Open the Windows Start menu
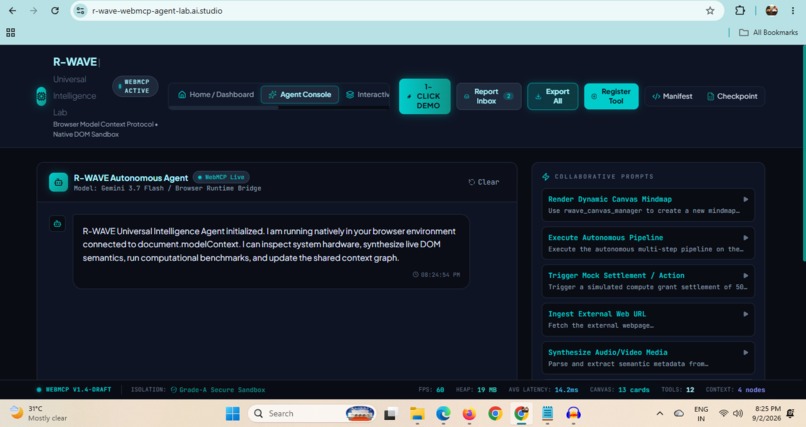The width and height of the screenshot is (806, 427). click(x=233, y=413)
